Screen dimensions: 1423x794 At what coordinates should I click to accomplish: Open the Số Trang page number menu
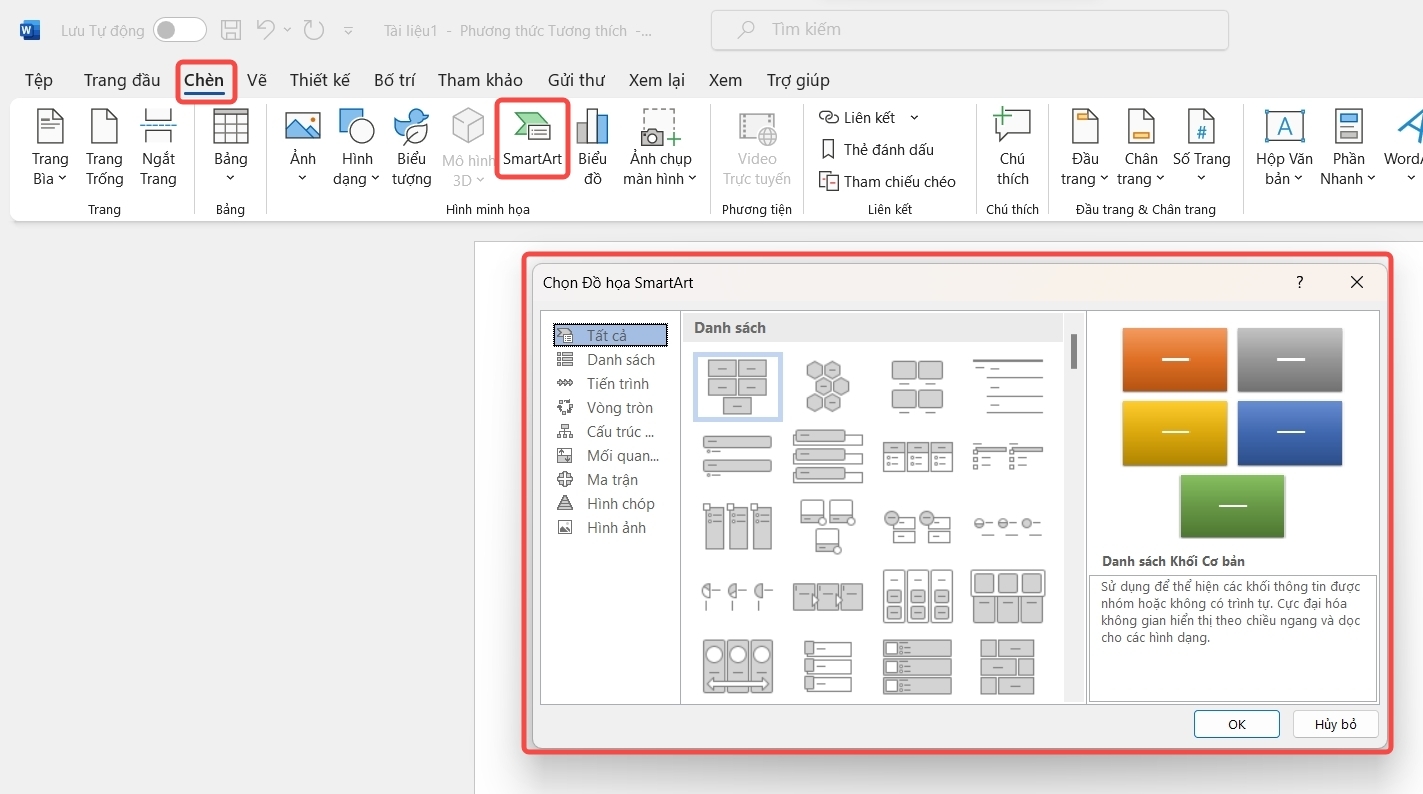[x=1201, y=147]
